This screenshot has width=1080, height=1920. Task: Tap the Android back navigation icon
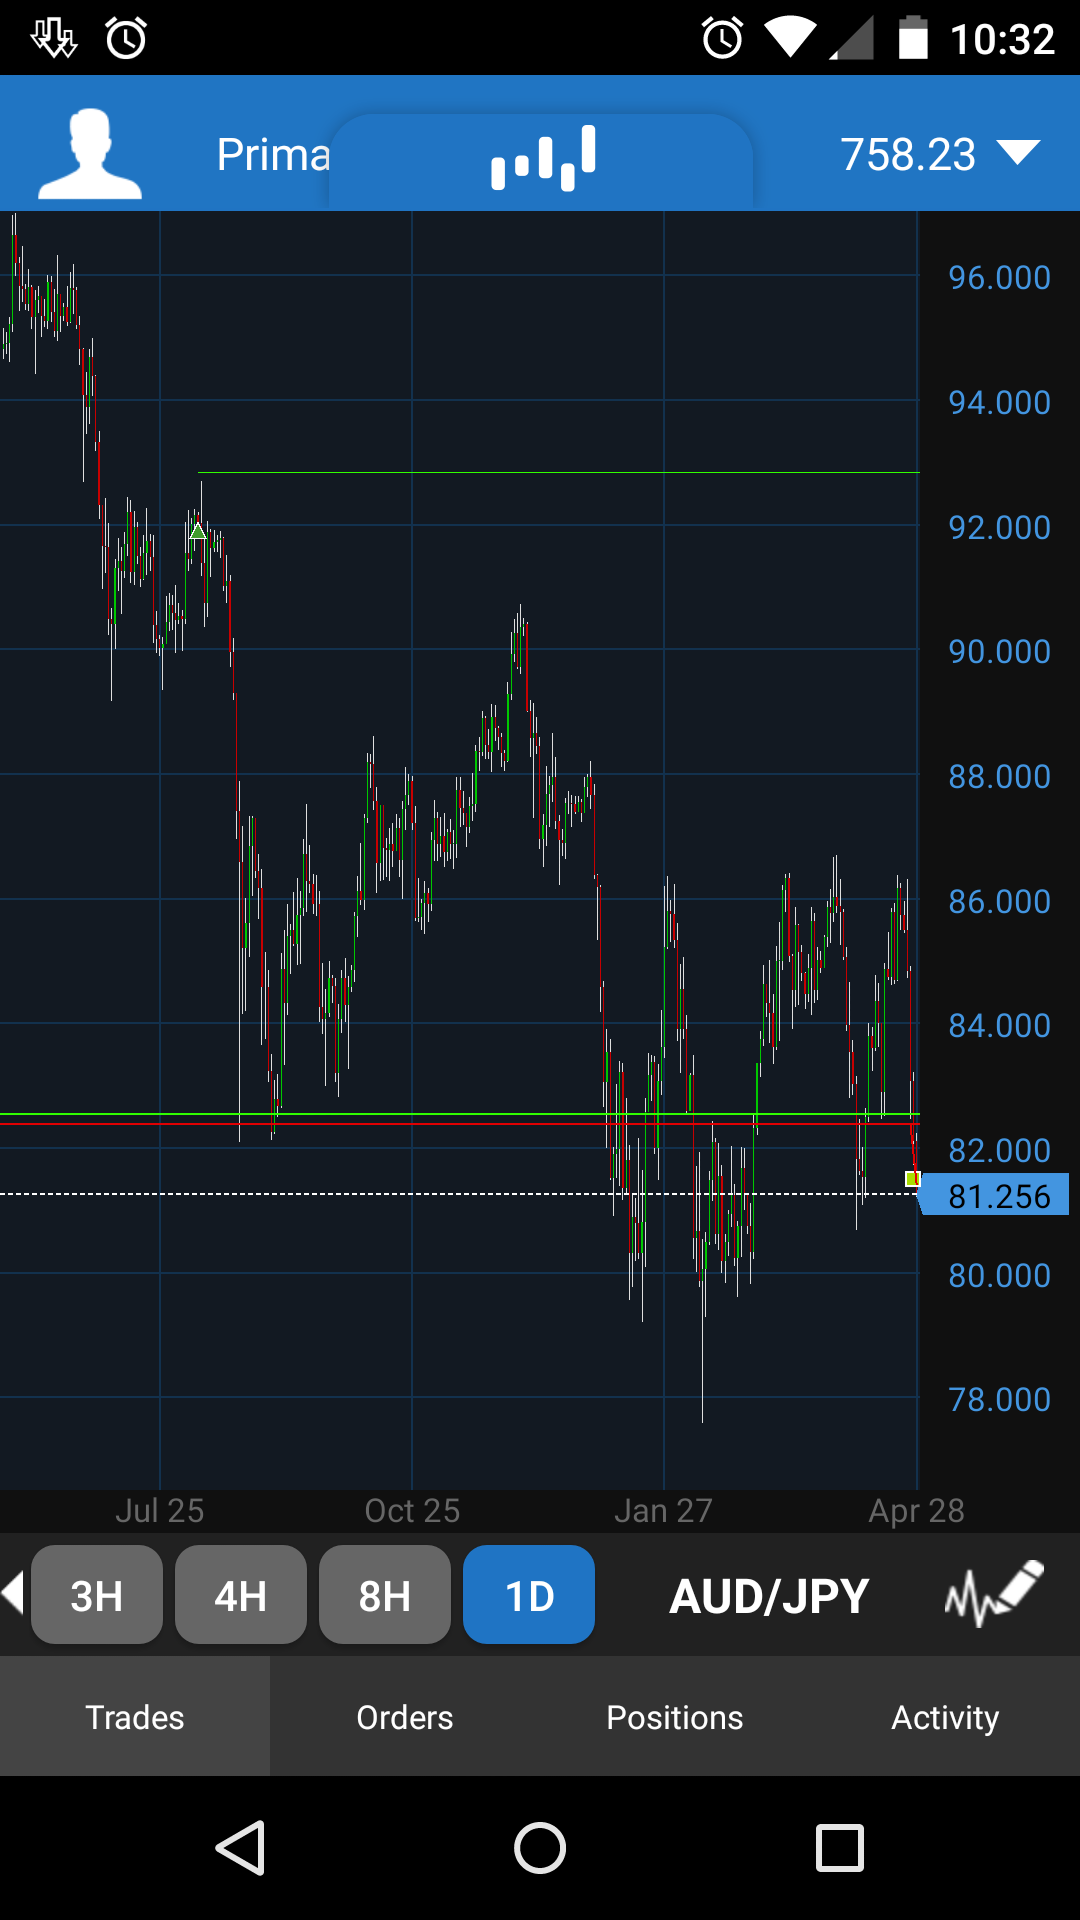click(241, 1847)
